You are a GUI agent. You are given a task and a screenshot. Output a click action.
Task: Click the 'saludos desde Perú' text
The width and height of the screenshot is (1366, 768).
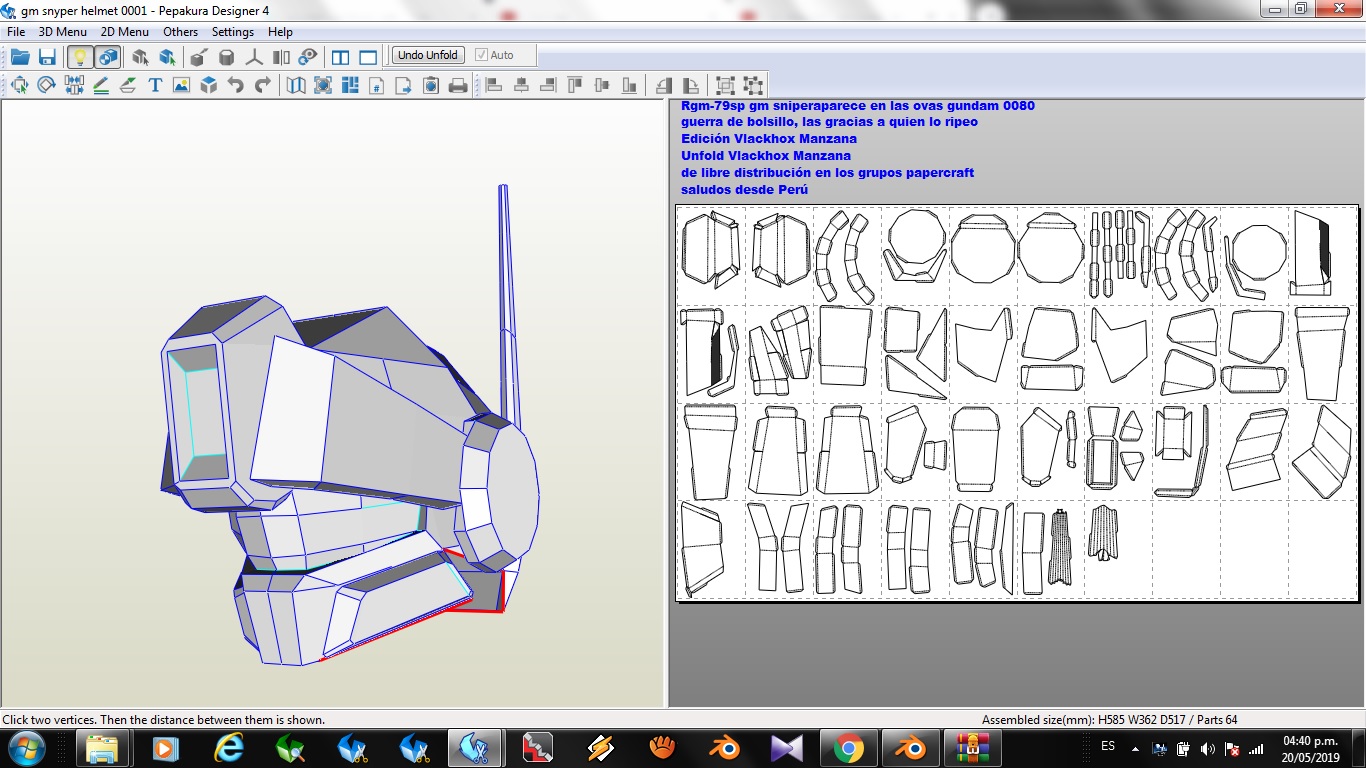click(x=745, y=189)
